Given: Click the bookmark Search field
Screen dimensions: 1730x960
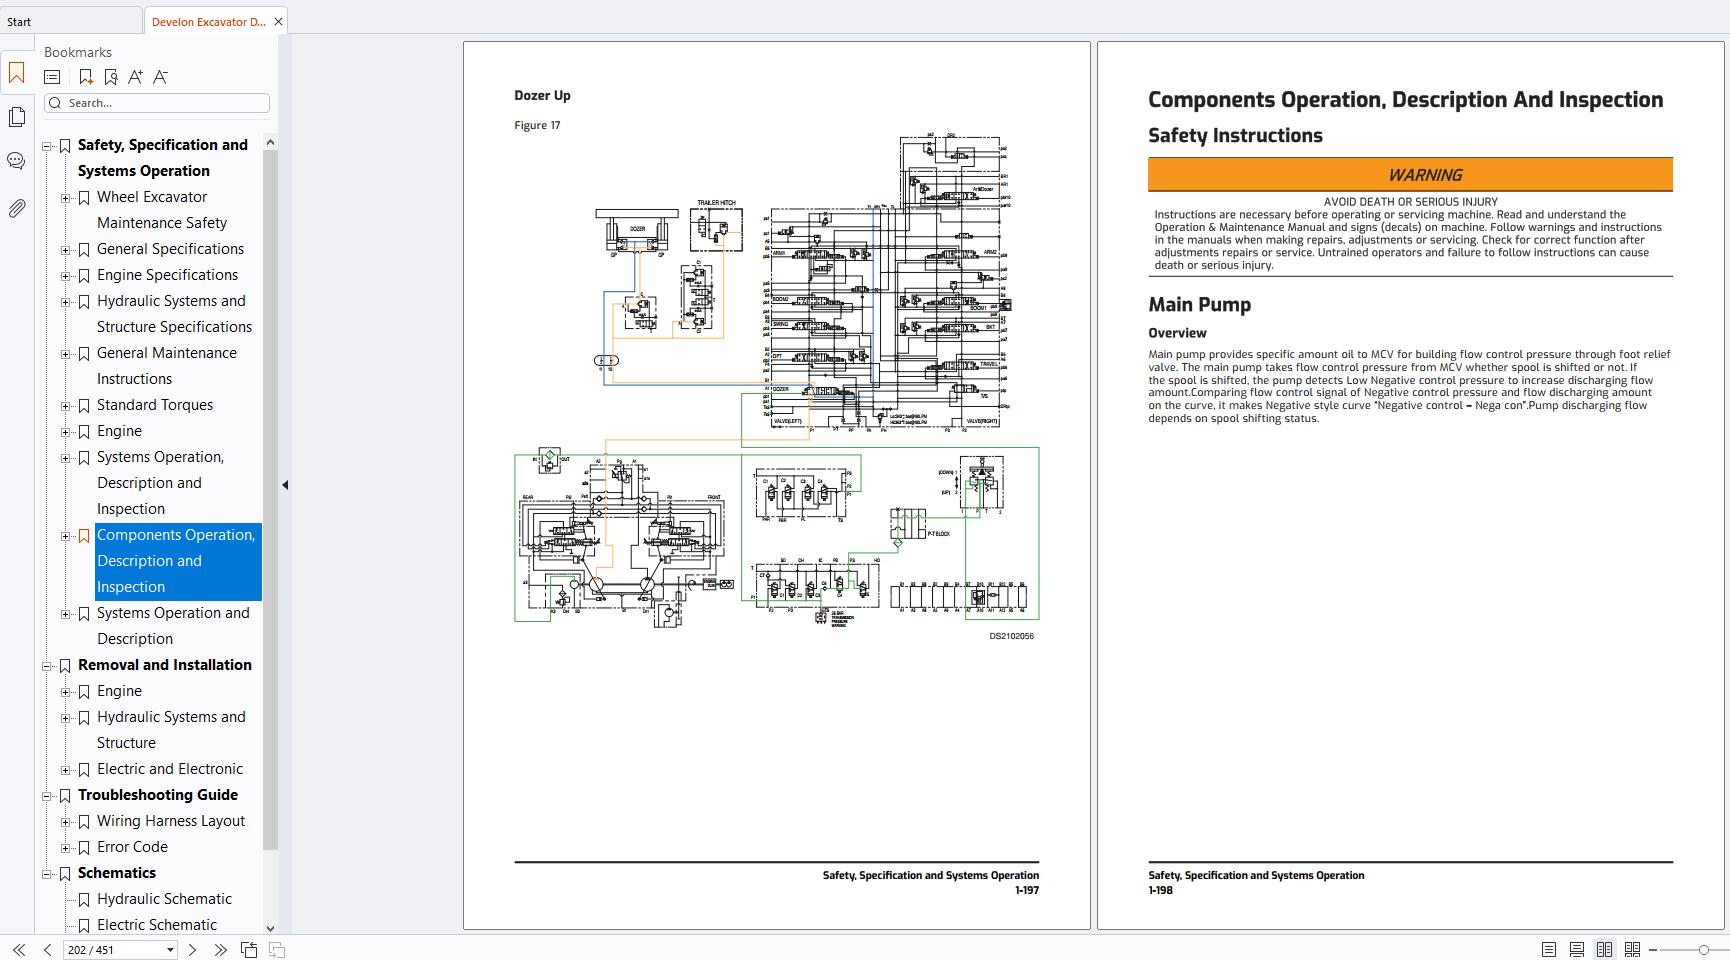Looking at the screenshot, I should [x=157, y=103].
